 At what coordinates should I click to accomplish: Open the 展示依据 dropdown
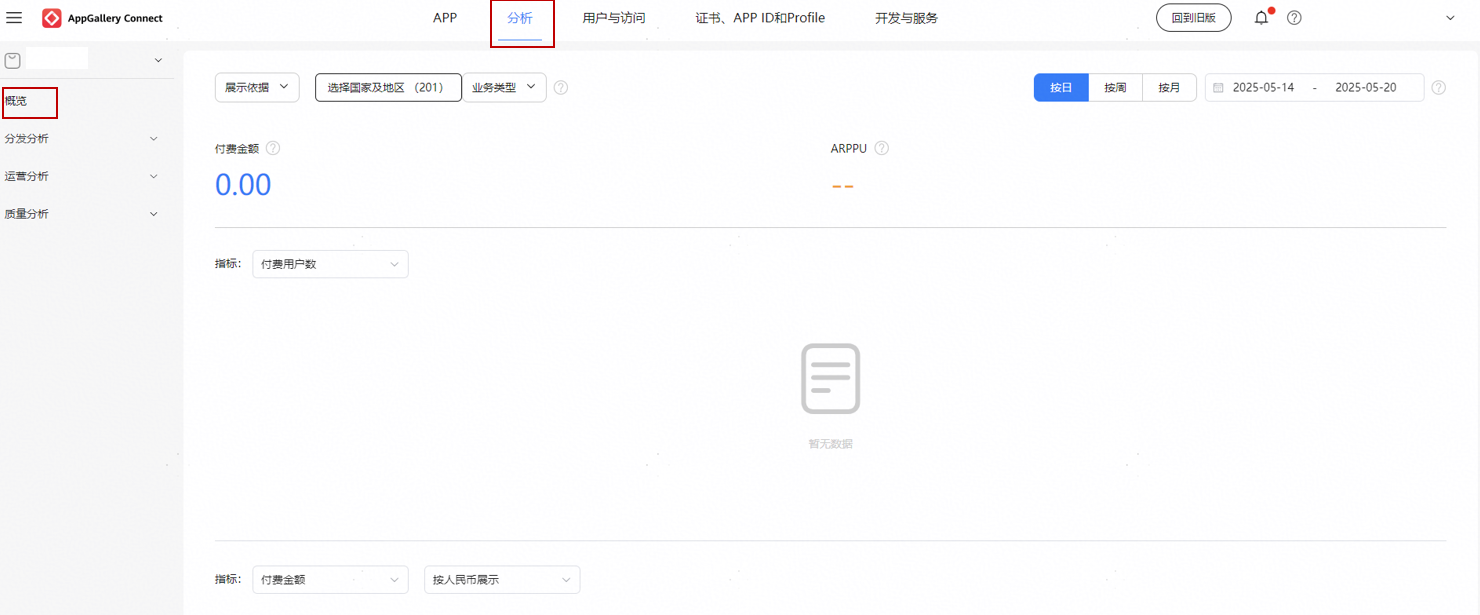tap(257, 88)
